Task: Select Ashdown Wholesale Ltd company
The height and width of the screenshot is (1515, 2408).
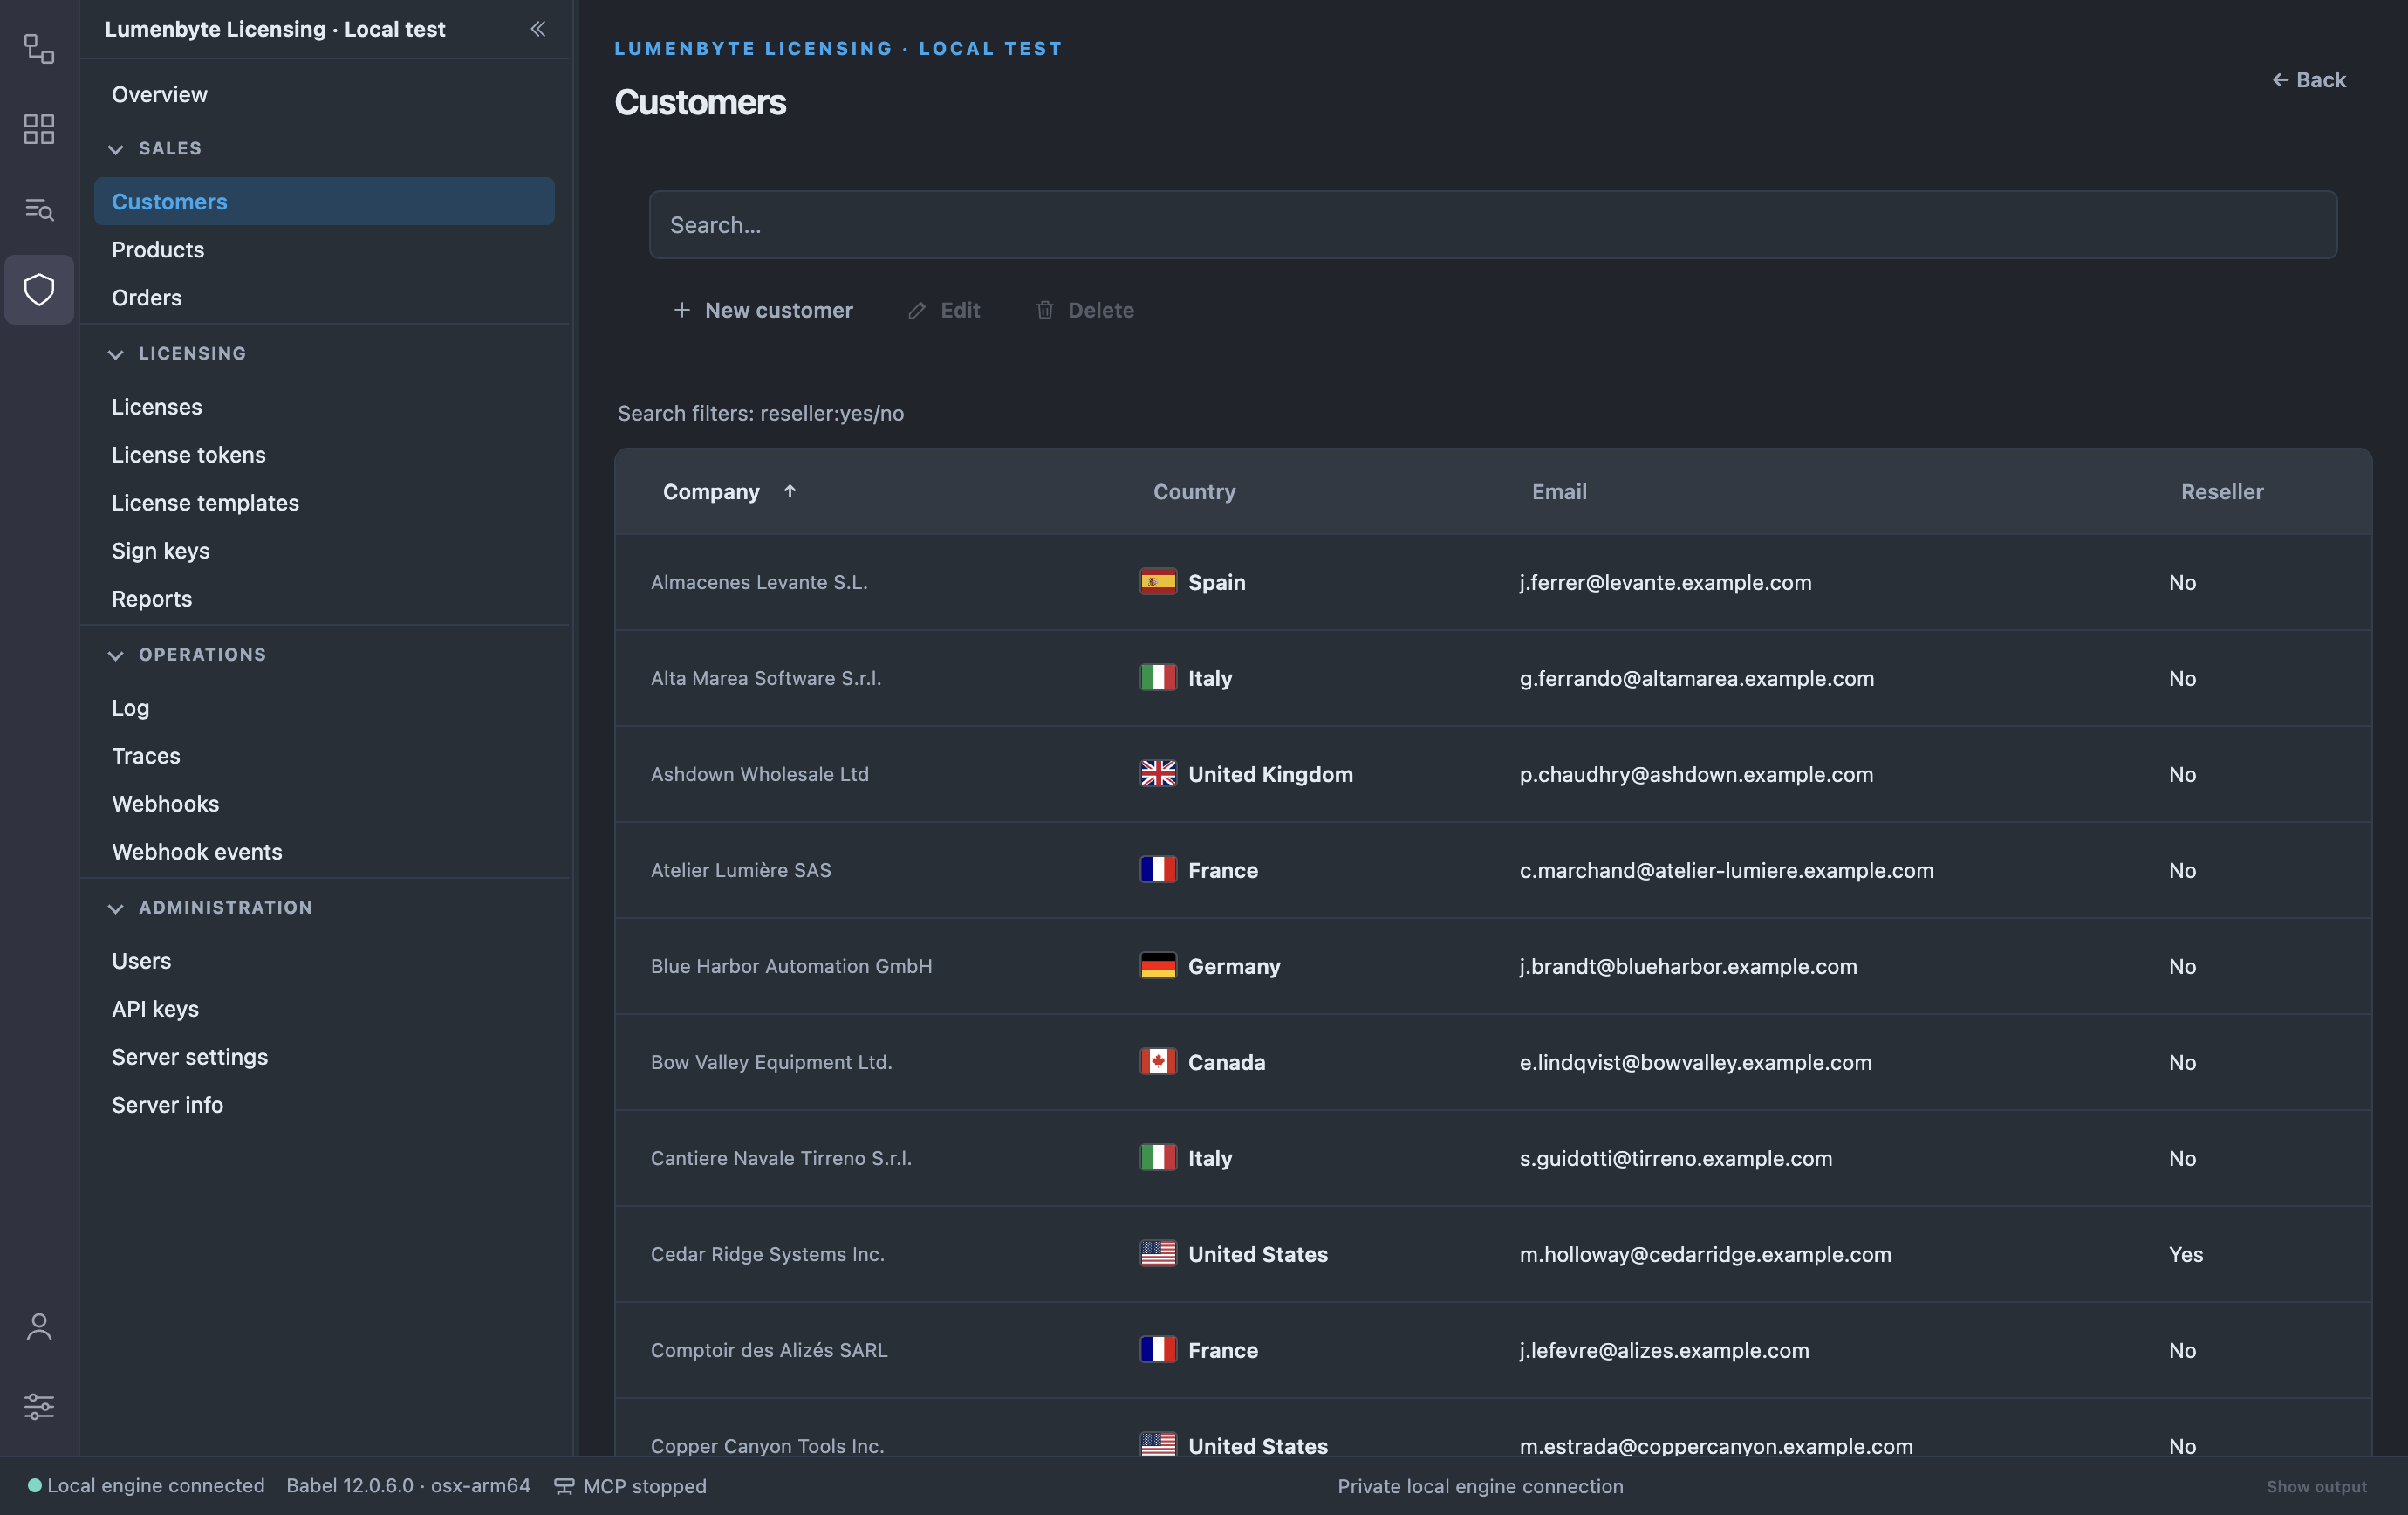Action: pyautogui.click(x=759, y=774)
